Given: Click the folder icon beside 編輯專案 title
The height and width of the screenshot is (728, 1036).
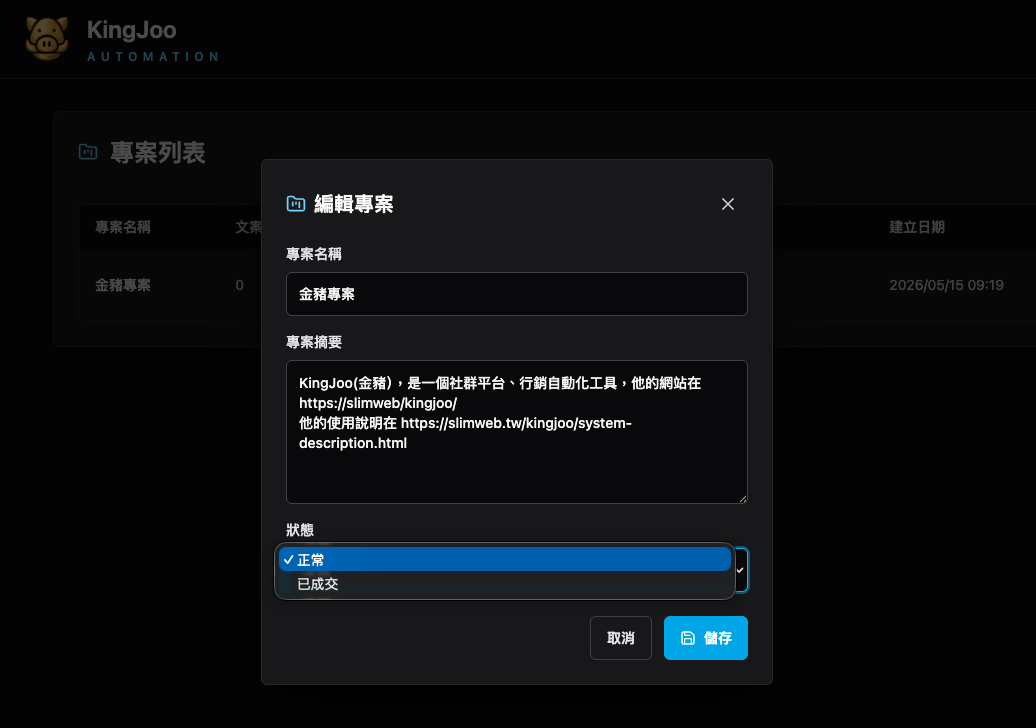Looking at the screenshot, I should pos(295,204).
